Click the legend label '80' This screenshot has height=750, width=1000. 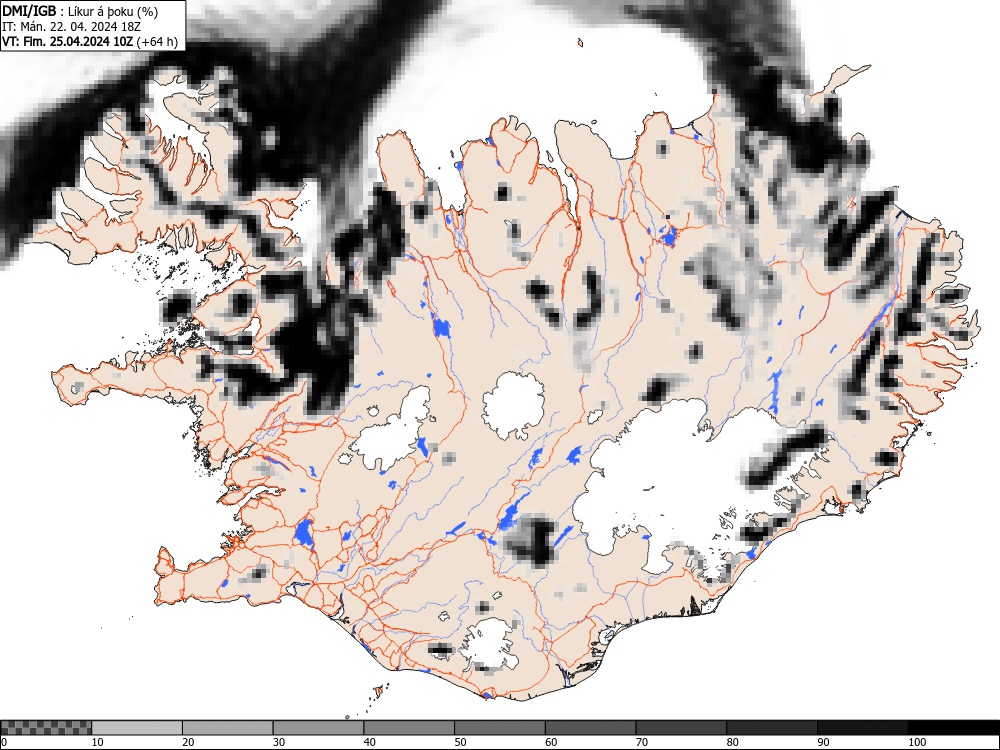coord(732,742)
